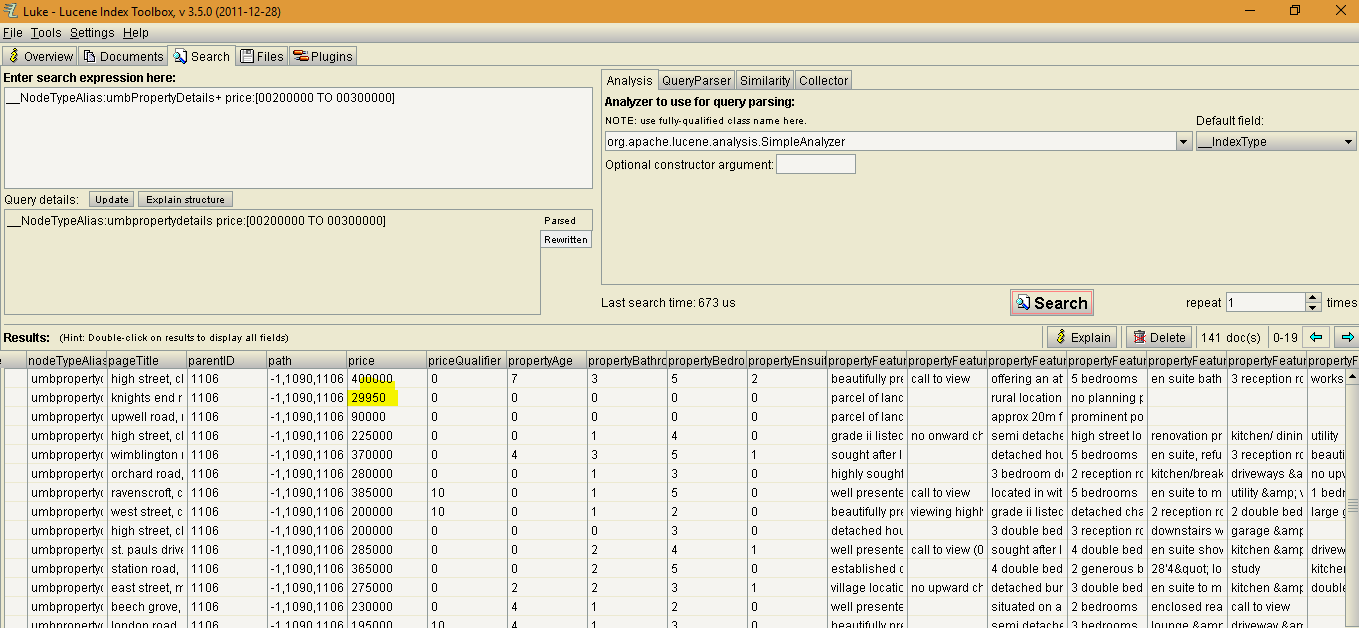
Task: Go to next results page arrow
Action: point(1347,337)
